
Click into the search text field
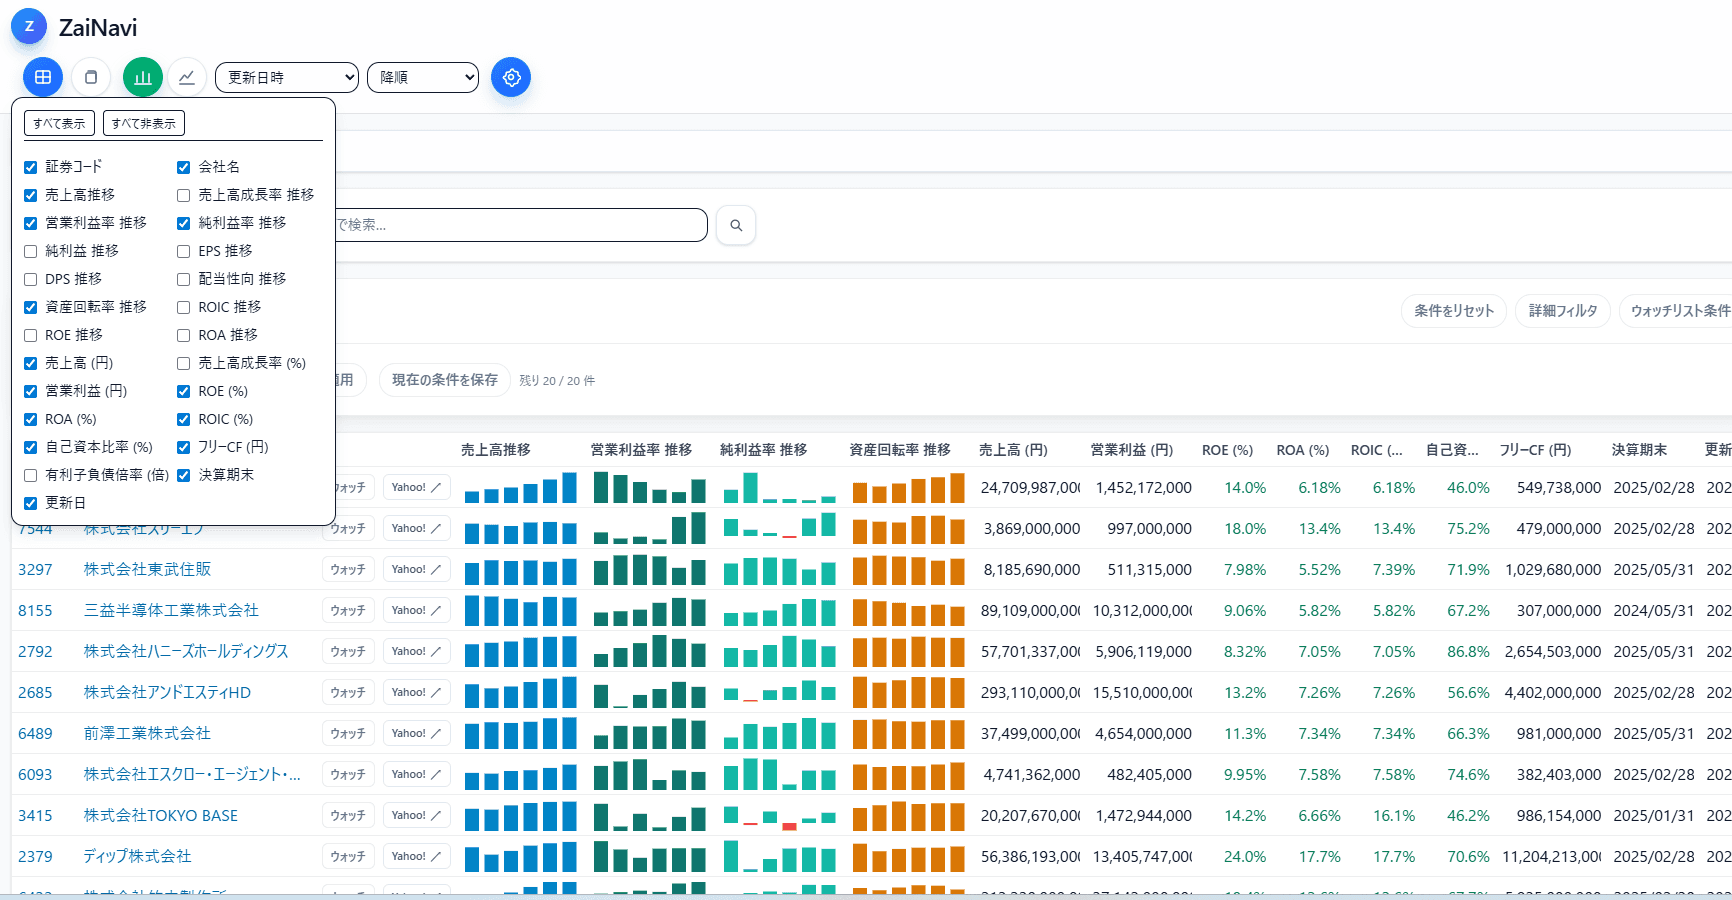coord(520,225)
